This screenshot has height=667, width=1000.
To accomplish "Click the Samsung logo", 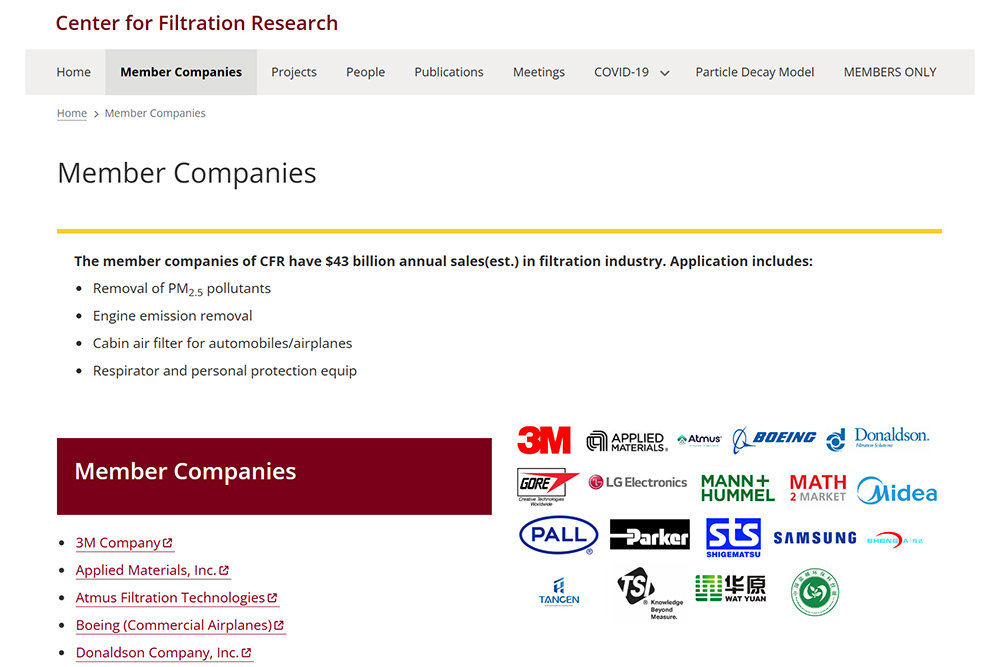I will [x=814, y=538].
